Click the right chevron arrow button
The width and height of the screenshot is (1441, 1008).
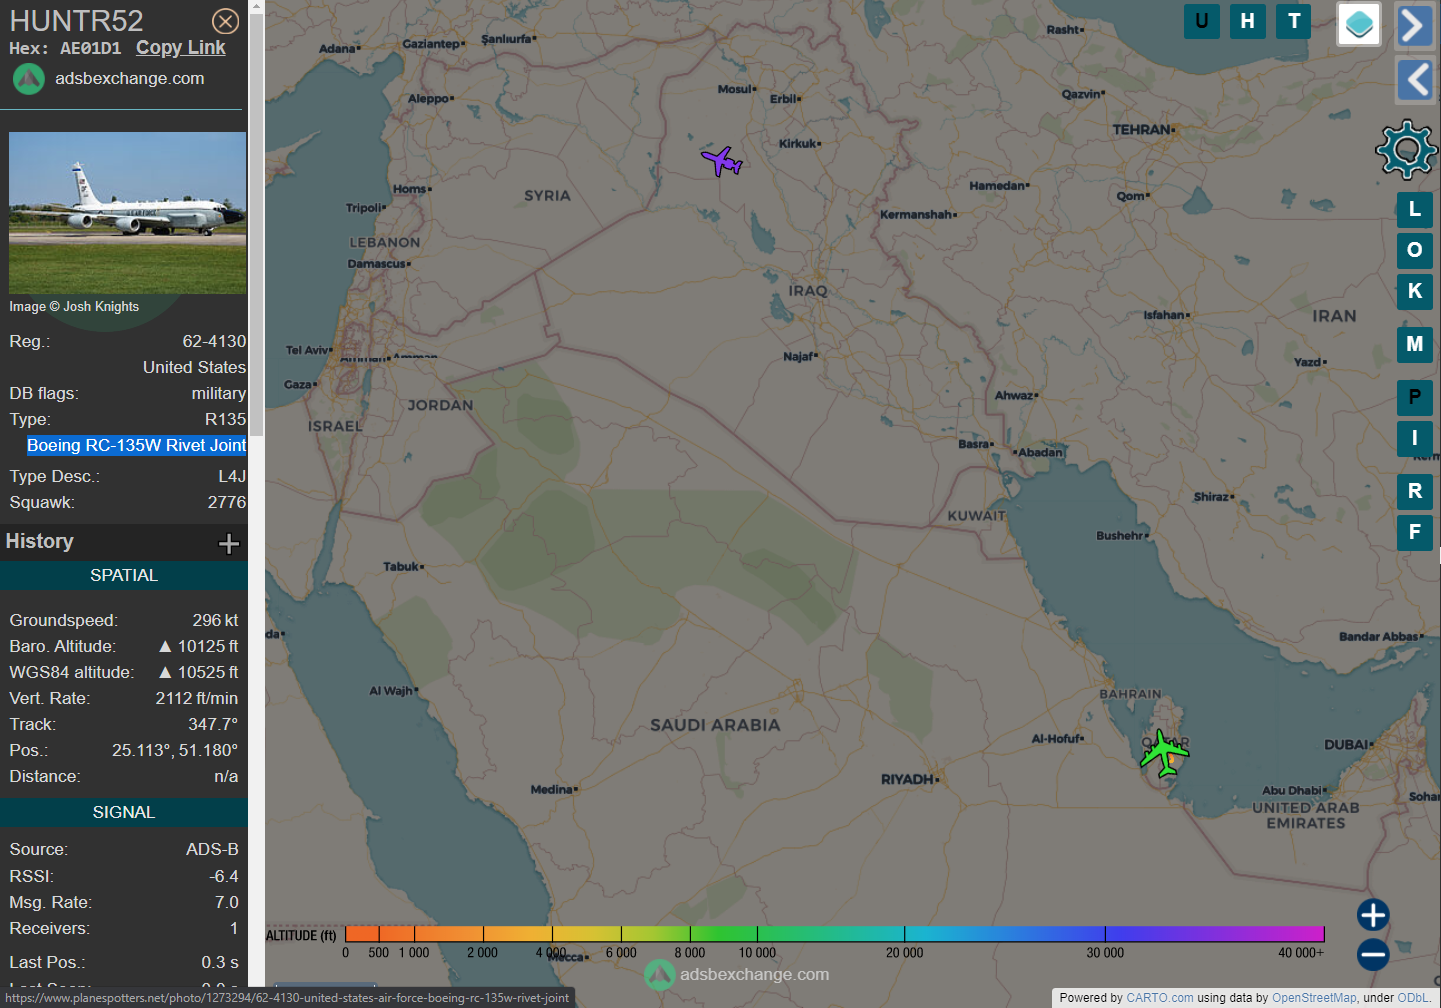[x=1415, y=26]
